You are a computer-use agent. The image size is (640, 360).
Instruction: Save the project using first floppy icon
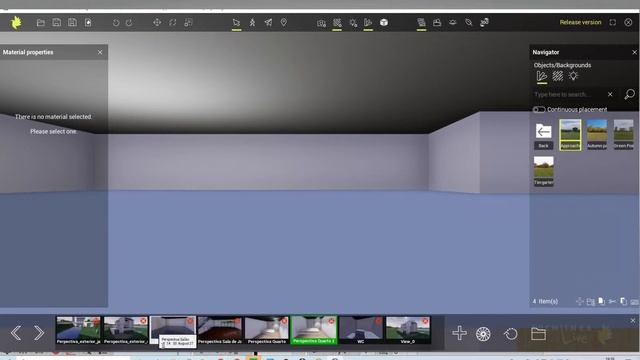click(57, 22)
